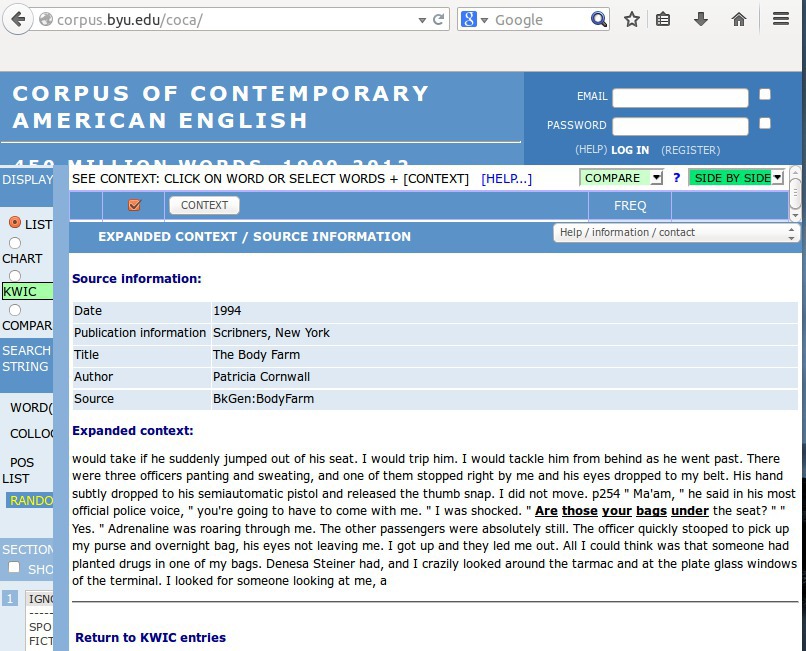Click the section number 1 box
This screenshot has height=651, width=806.
[x=10, y=599]
